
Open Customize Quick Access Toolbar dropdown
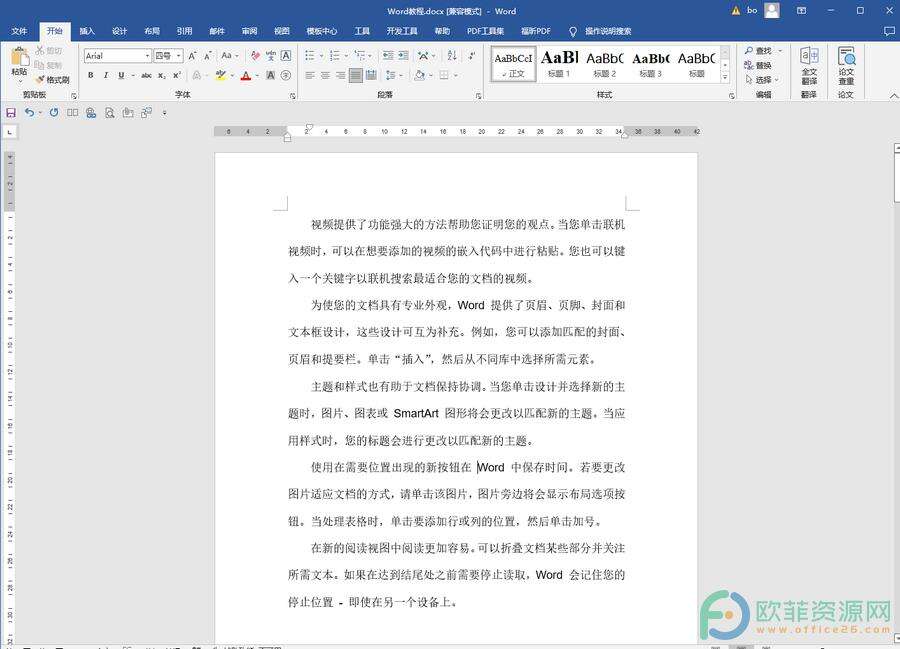(164, 113)
